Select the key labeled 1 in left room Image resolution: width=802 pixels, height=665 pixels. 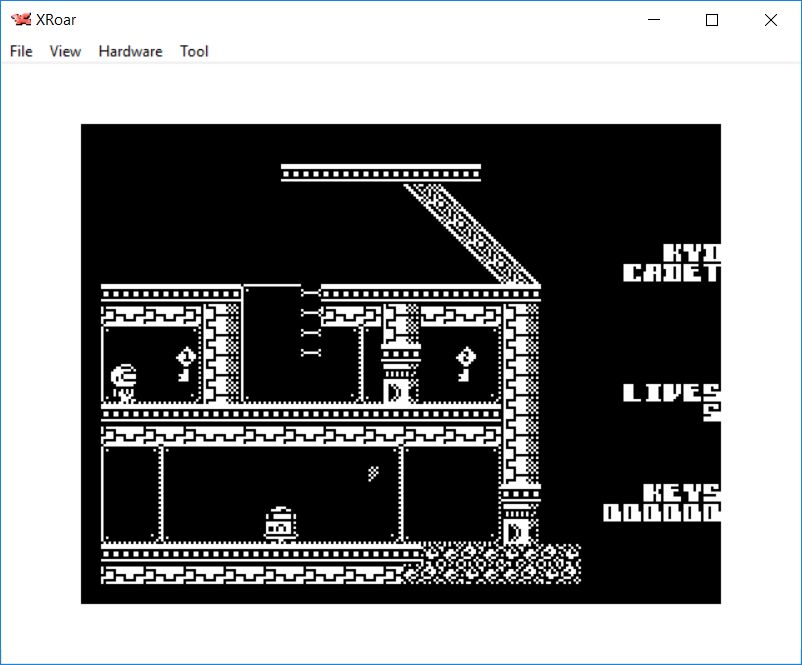186,364
